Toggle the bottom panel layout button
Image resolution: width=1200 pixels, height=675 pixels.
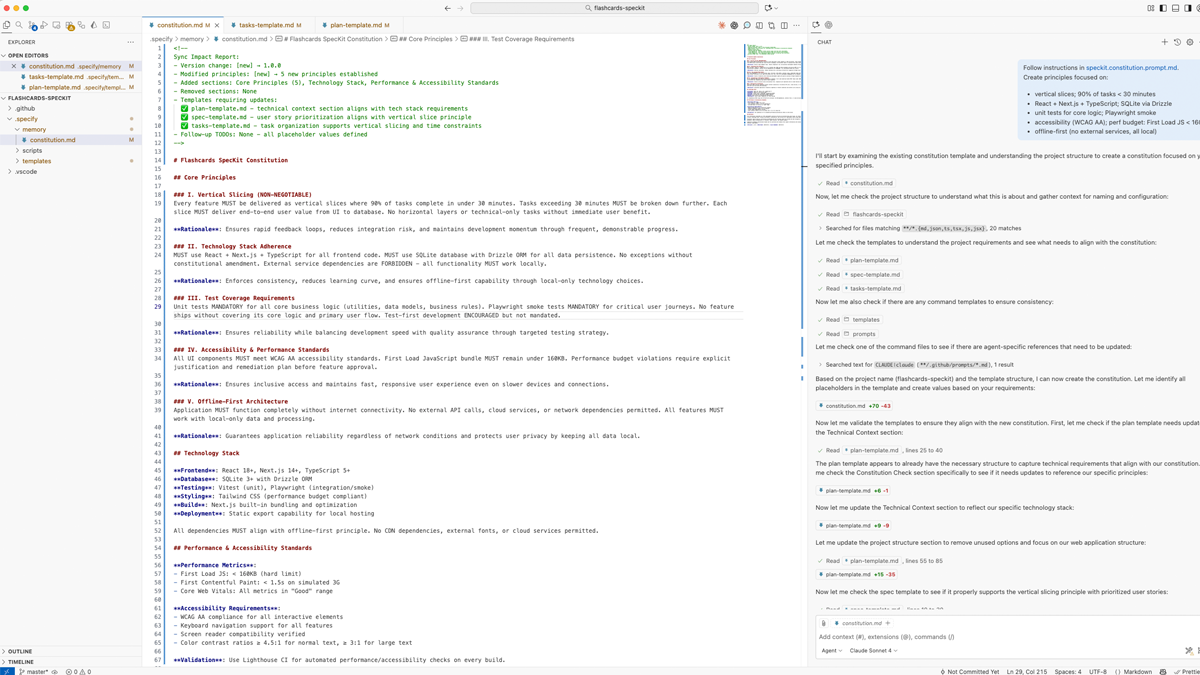[x=1175, y=8]
